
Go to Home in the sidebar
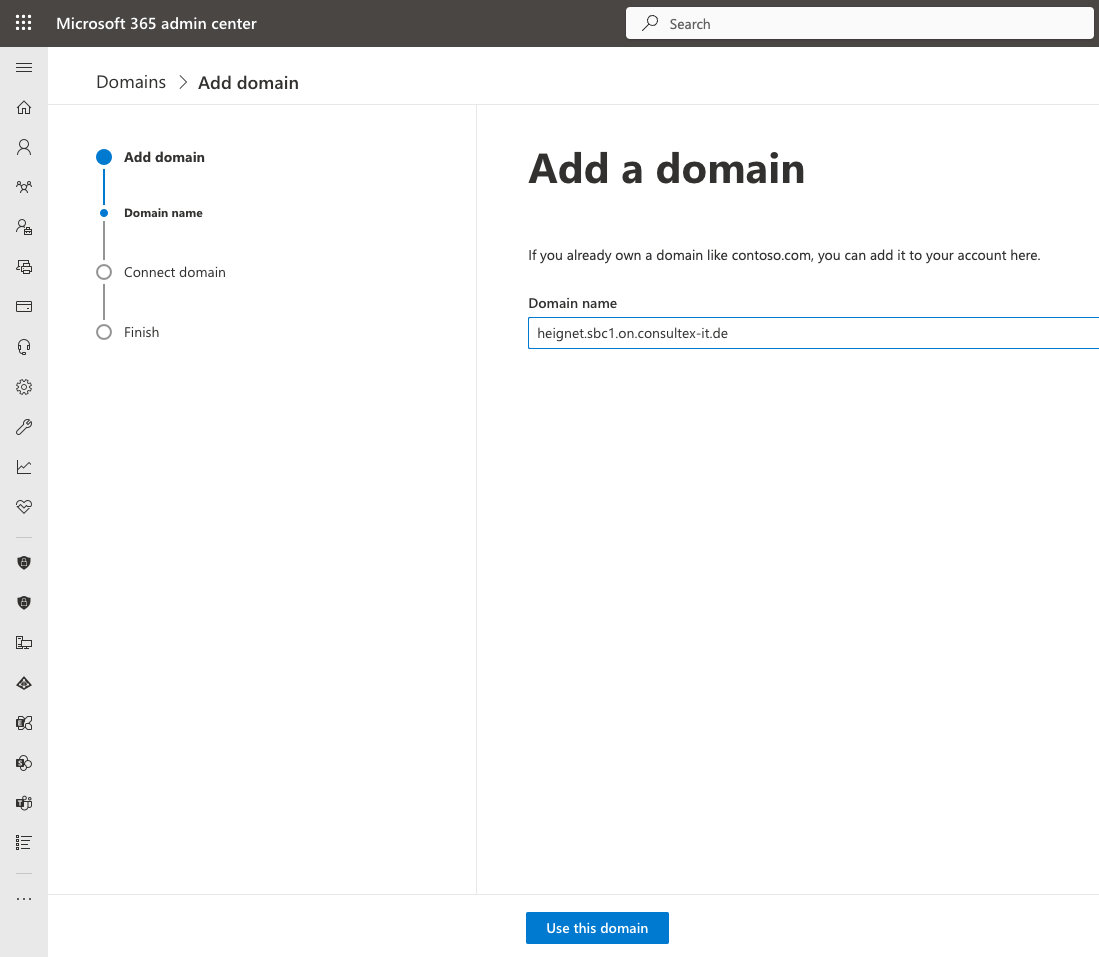(24, 107)
